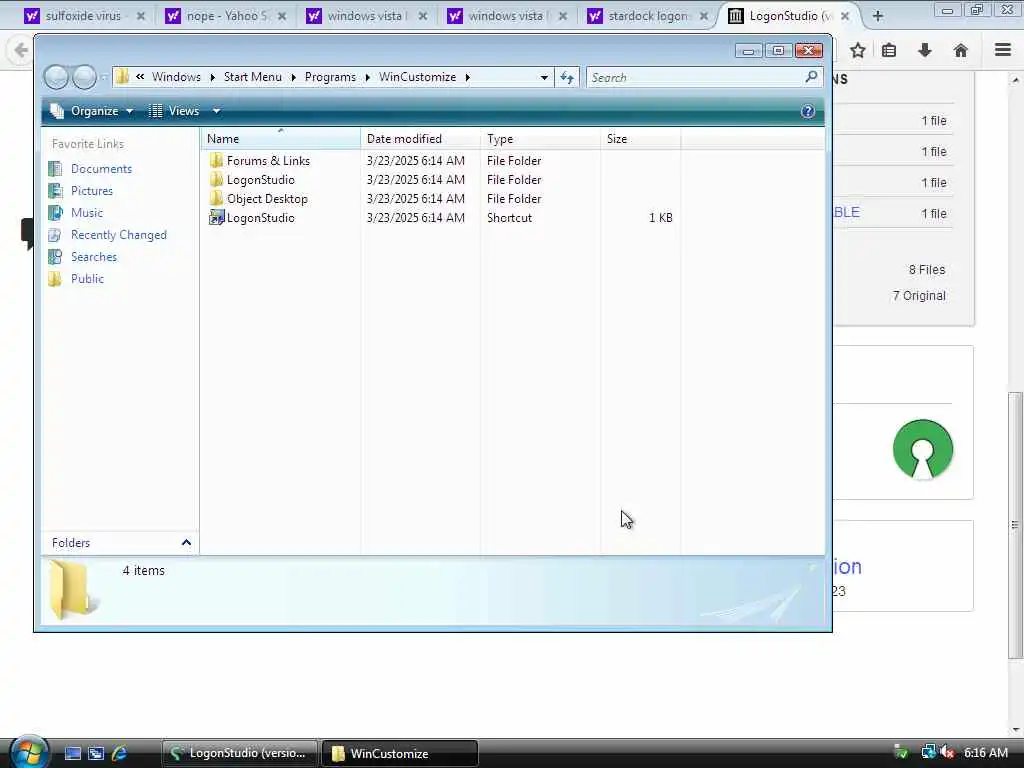Close the 'sulfoxide virus' browser tab

(x=140, y=16)
